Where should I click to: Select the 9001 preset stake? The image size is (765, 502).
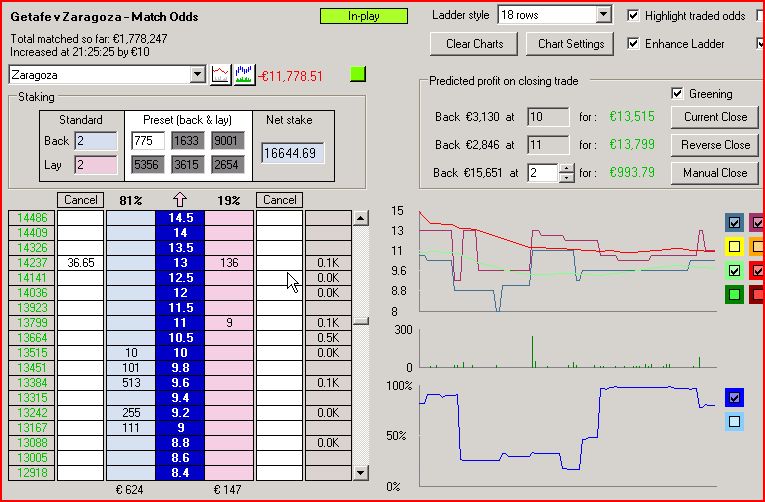[x=226, y=141]
